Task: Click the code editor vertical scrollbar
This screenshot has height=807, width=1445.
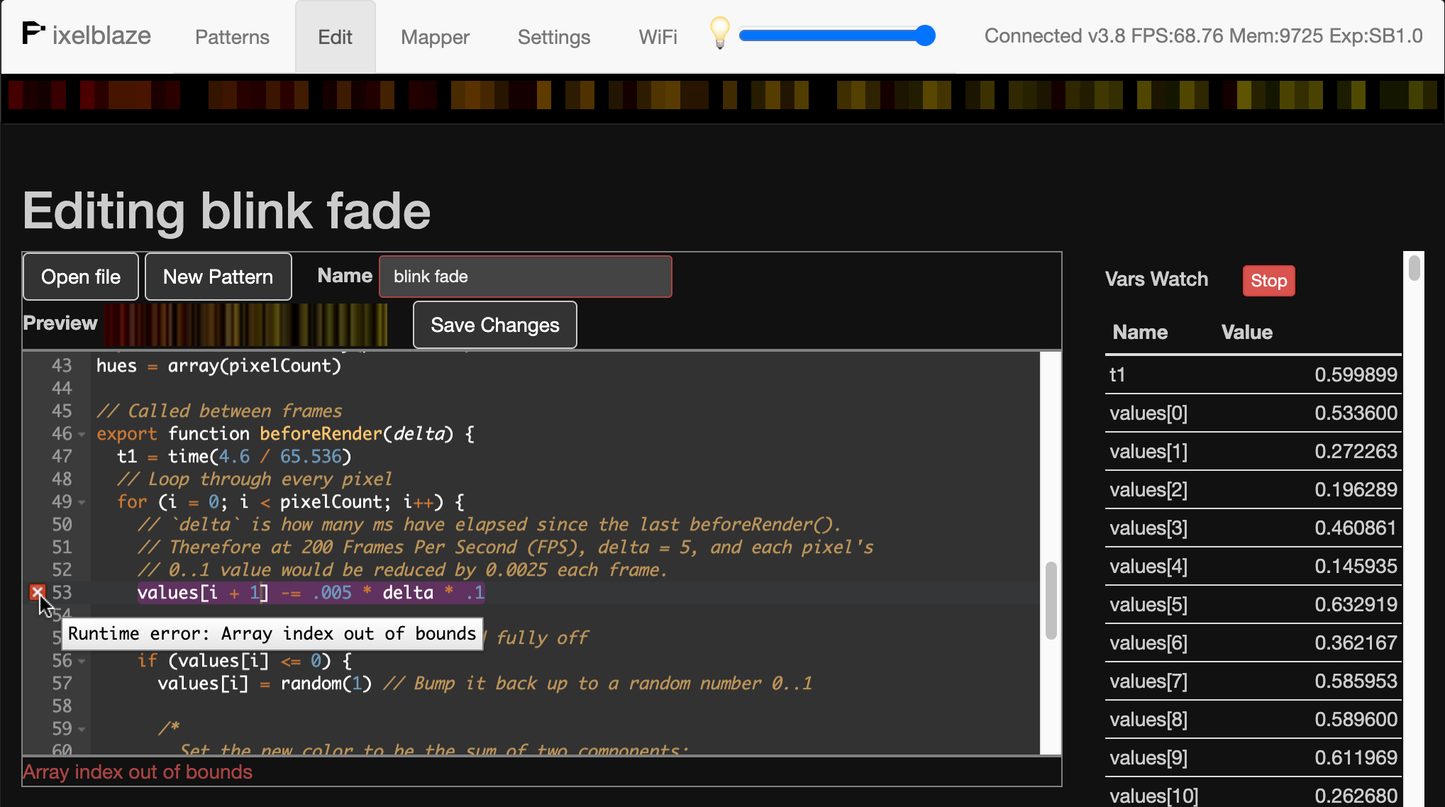Action: tap(1050, 600)
